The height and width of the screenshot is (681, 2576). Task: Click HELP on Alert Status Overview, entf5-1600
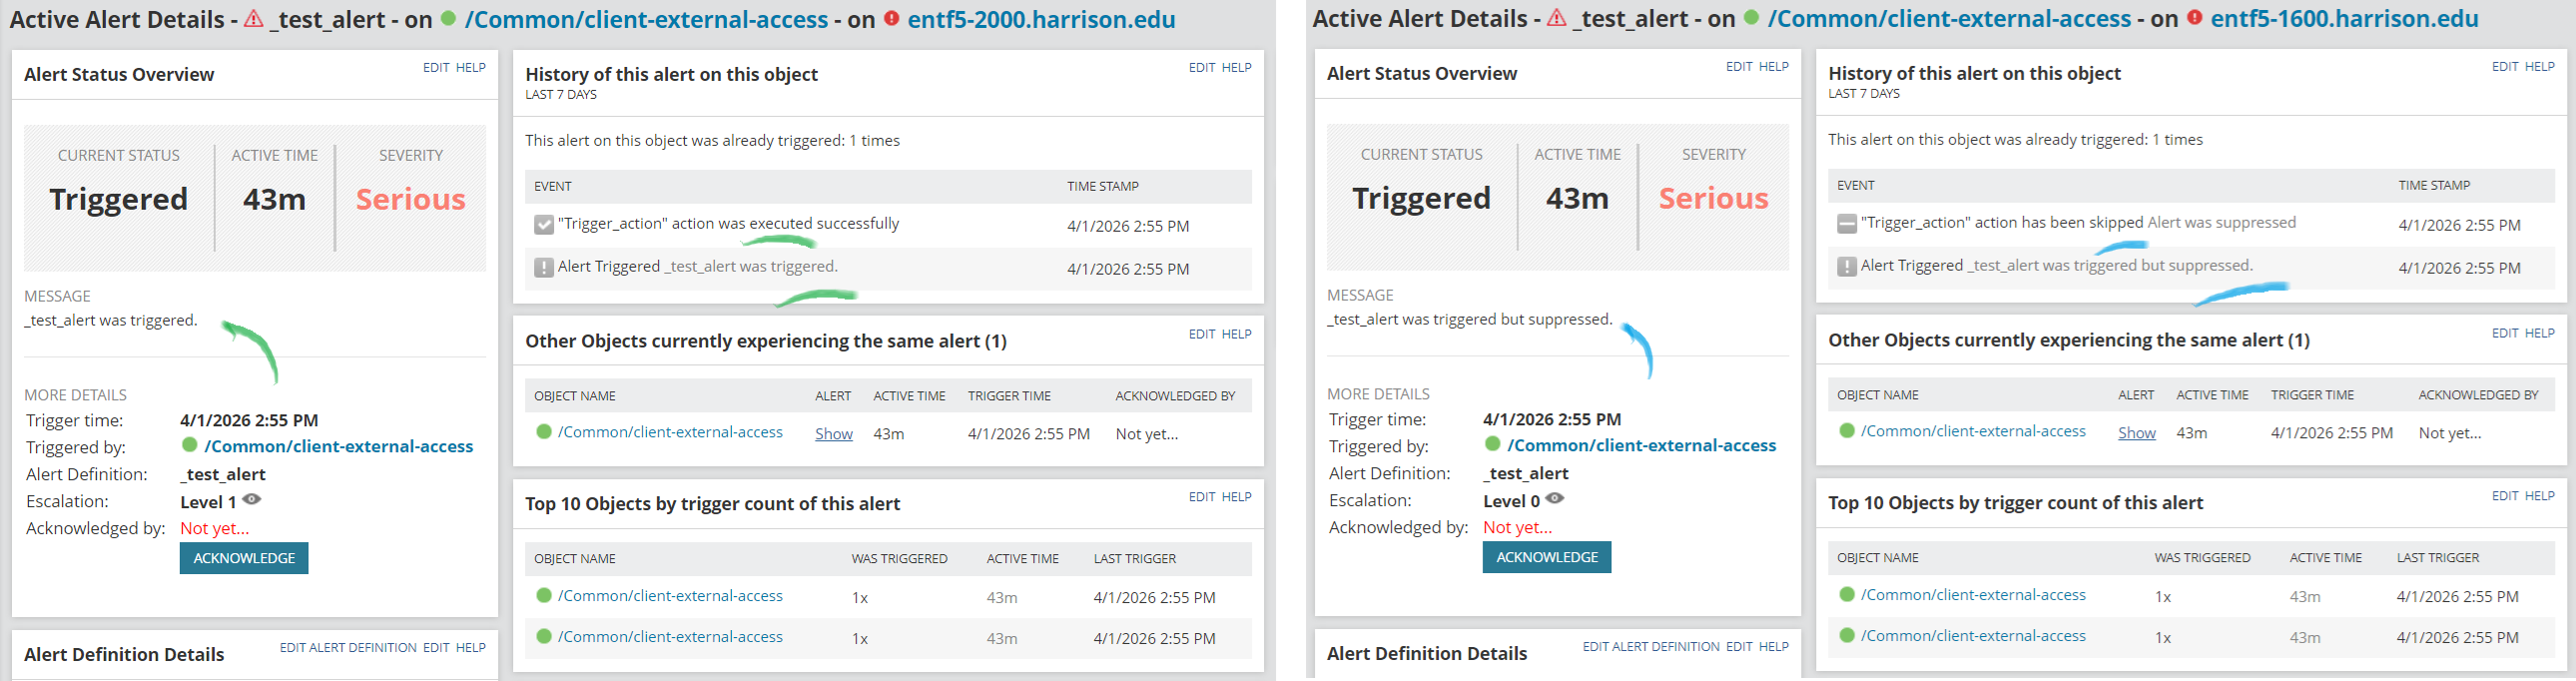pos(1774,67)
